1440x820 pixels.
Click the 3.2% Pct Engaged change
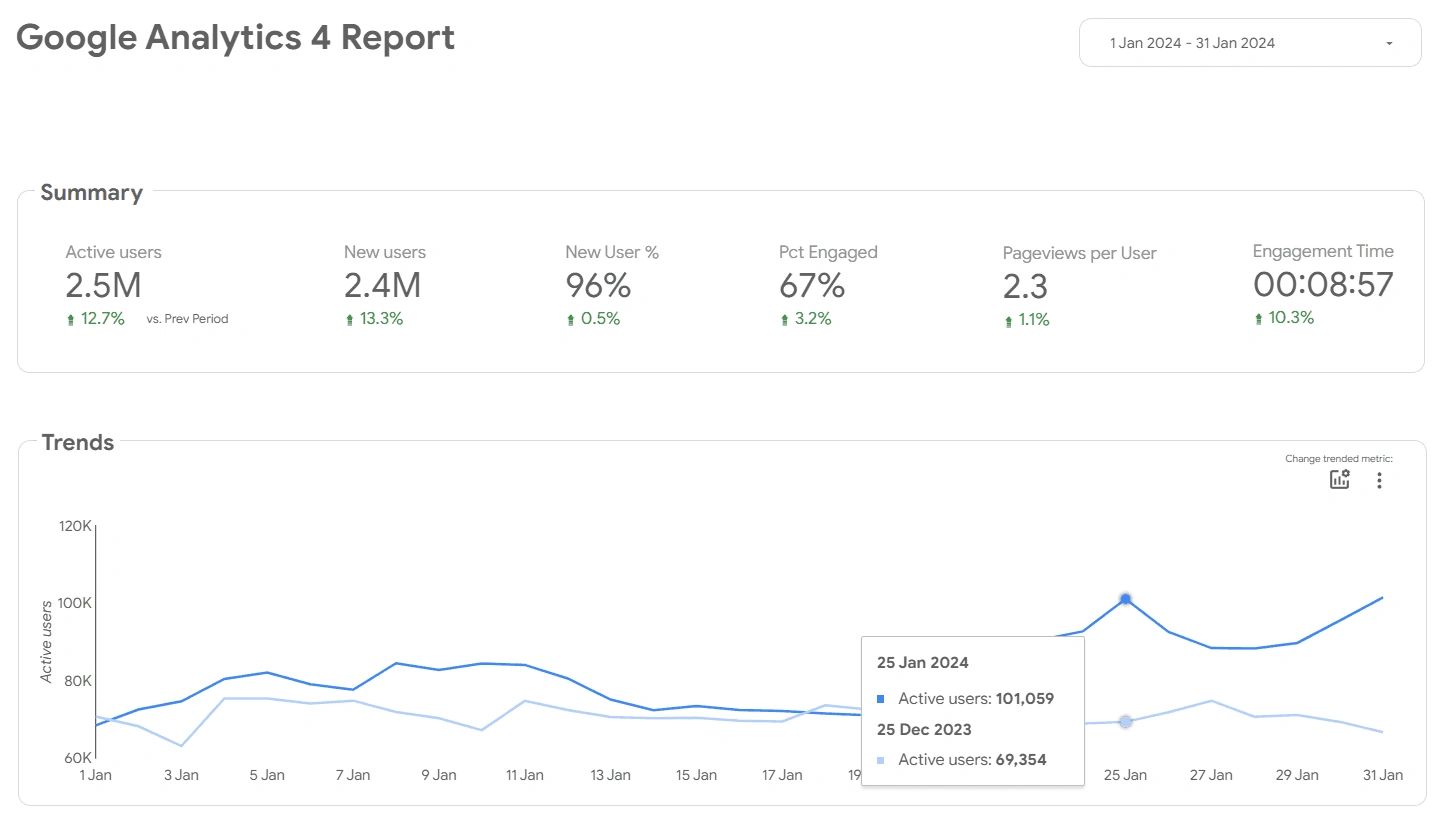tap(806, 319)
